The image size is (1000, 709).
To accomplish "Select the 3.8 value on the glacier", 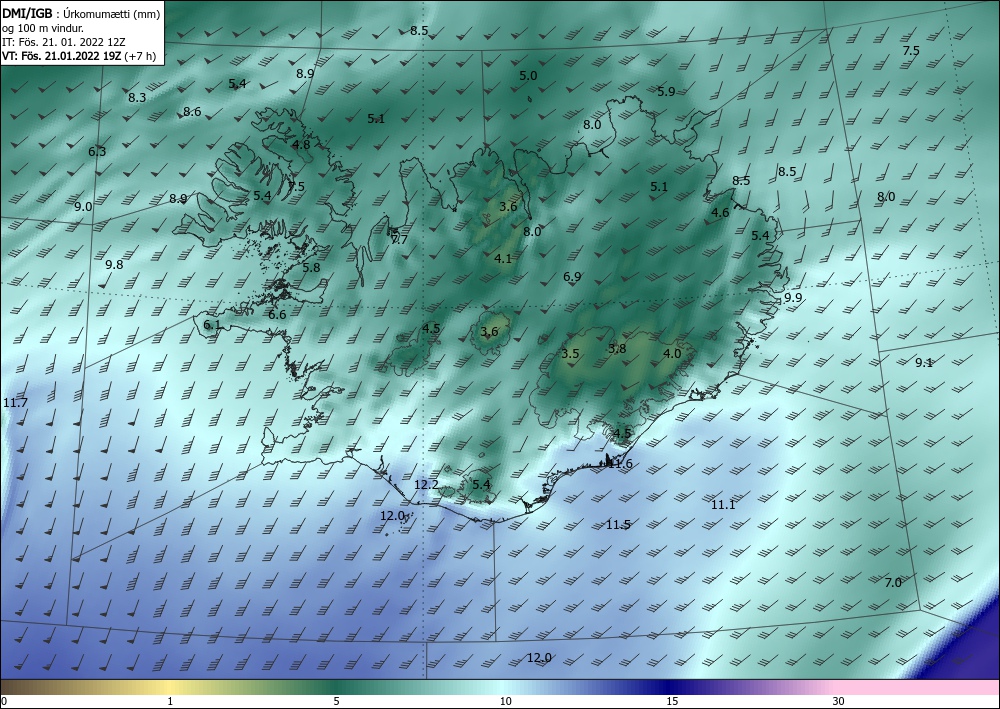I will tap(617, 349).
